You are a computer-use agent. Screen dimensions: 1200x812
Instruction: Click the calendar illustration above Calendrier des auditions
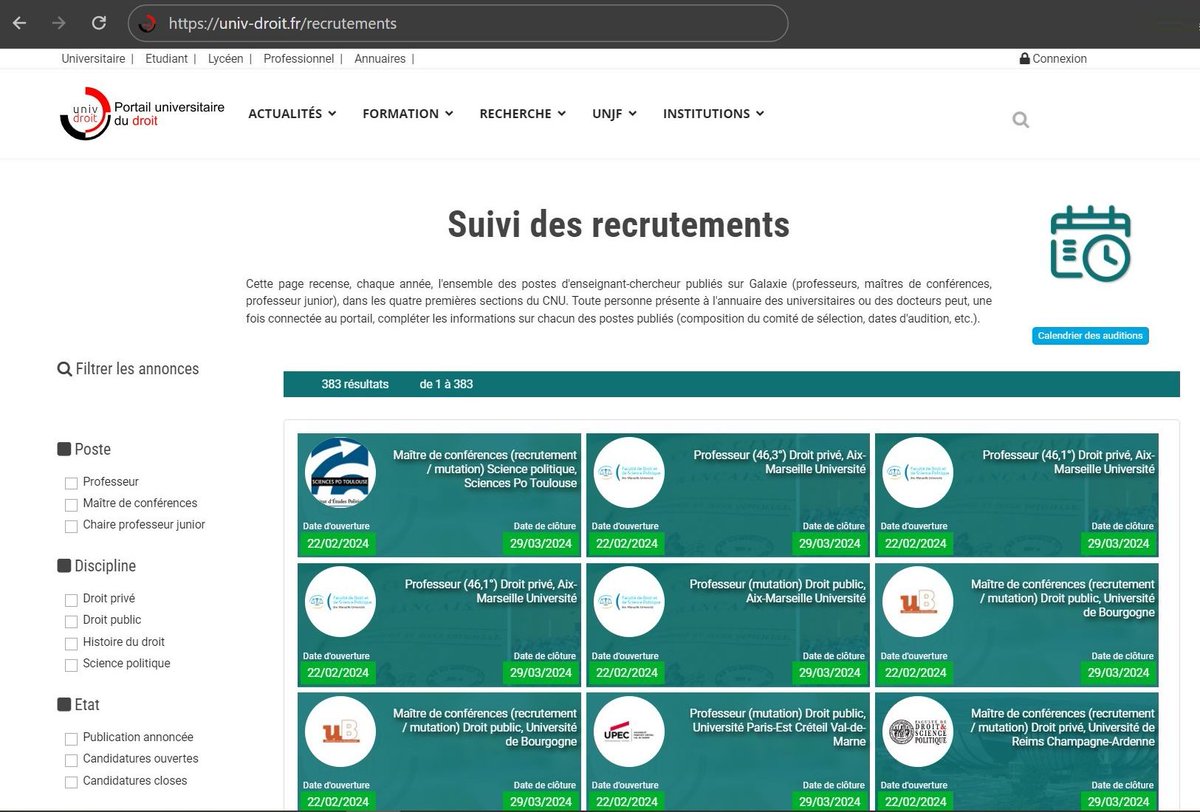[1089, 243]
